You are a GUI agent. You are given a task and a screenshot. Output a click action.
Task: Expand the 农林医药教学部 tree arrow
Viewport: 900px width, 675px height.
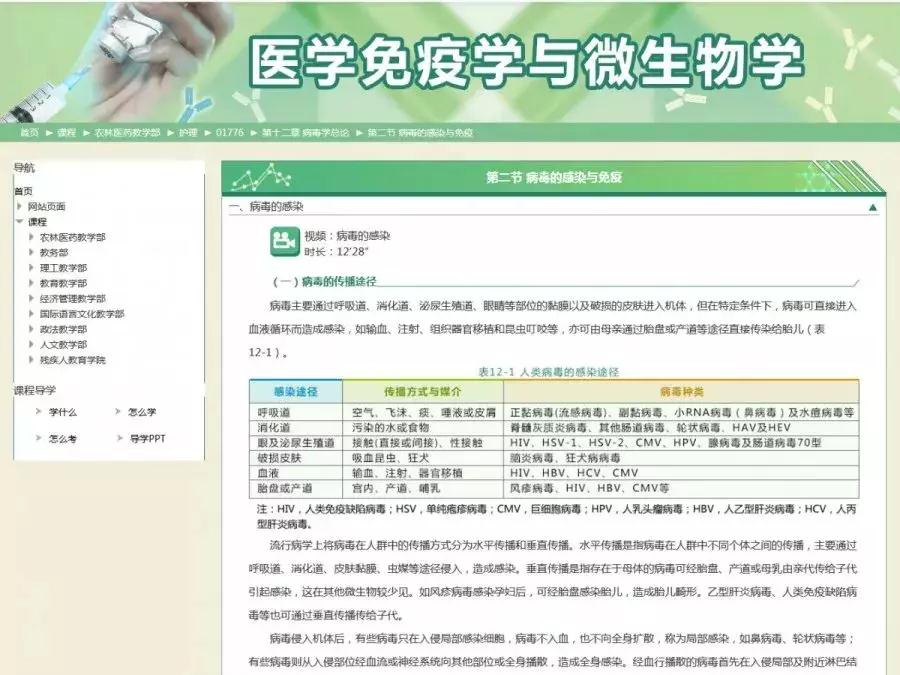31,237
